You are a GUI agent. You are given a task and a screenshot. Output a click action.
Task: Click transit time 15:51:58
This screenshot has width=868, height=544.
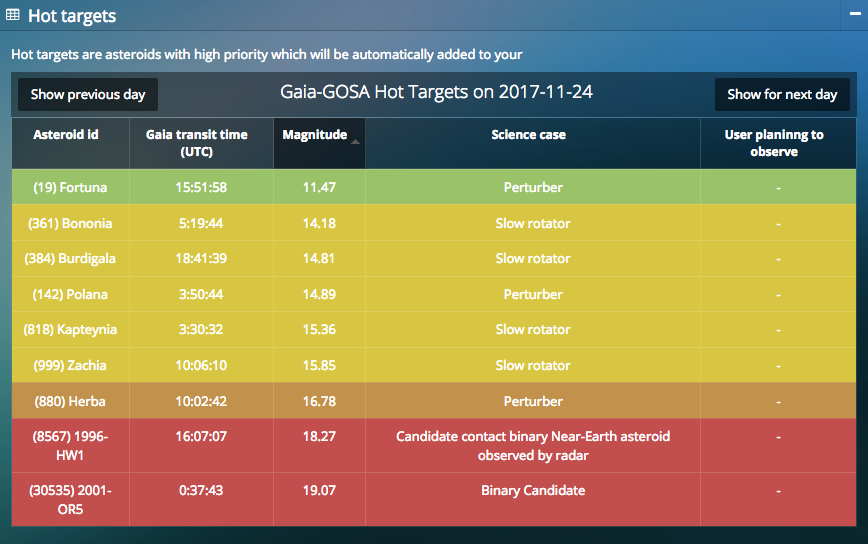coord(201,188)
